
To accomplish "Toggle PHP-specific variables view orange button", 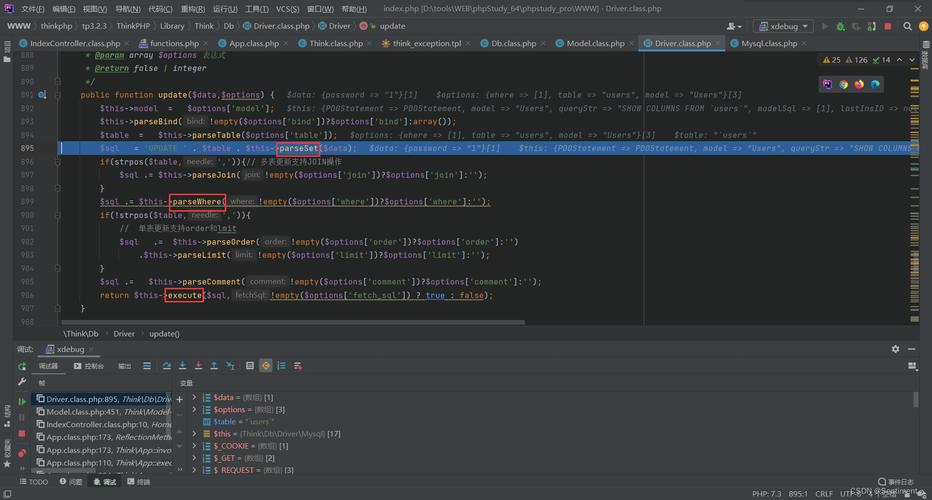I will pyautogui.click(x=266, y=366).
